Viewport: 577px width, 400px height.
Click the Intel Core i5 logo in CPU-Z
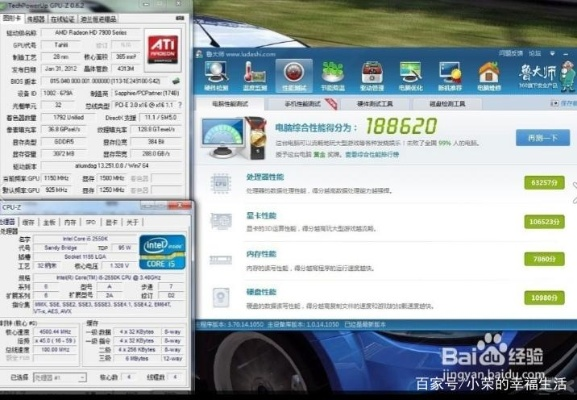tap(162, 252)
